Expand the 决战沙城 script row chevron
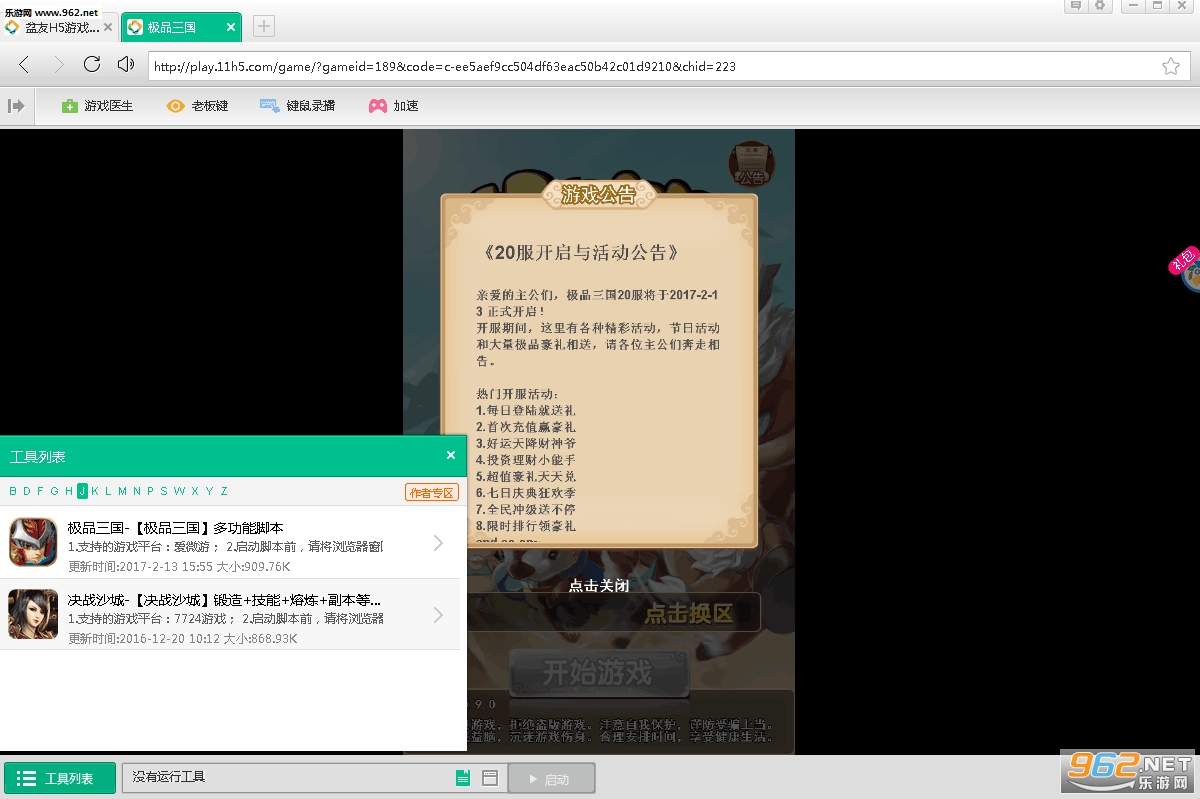Screen dimensions: 1200x799 pos(438,615)
